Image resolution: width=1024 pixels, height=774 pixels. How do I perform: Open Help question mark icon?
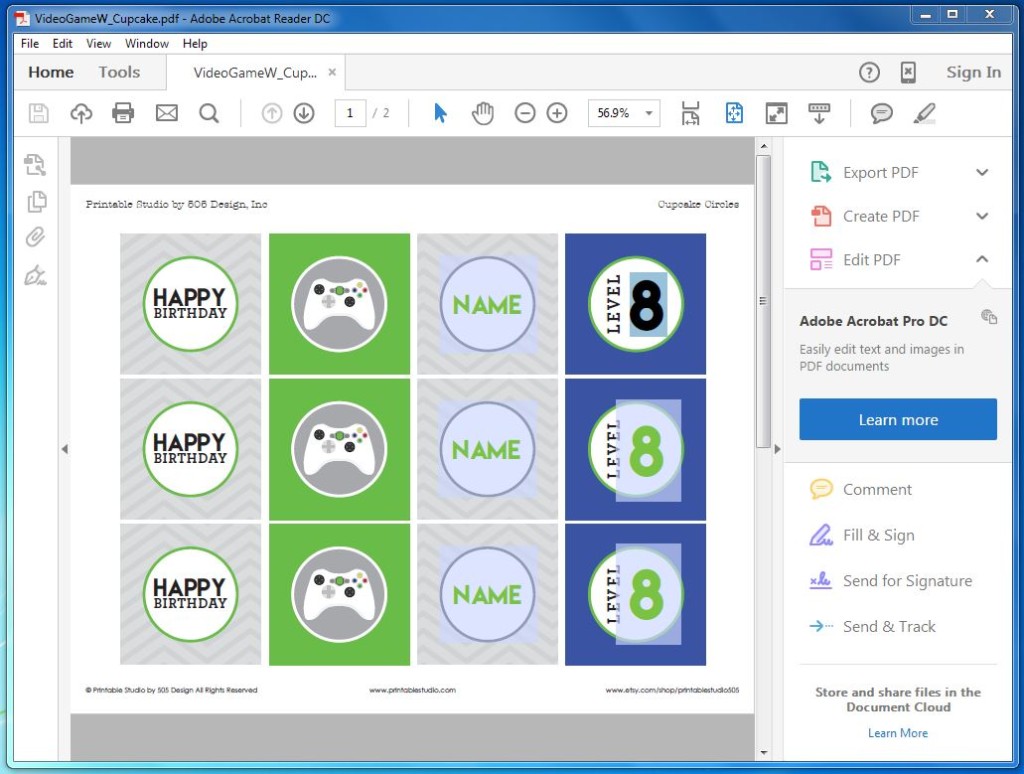869,72
